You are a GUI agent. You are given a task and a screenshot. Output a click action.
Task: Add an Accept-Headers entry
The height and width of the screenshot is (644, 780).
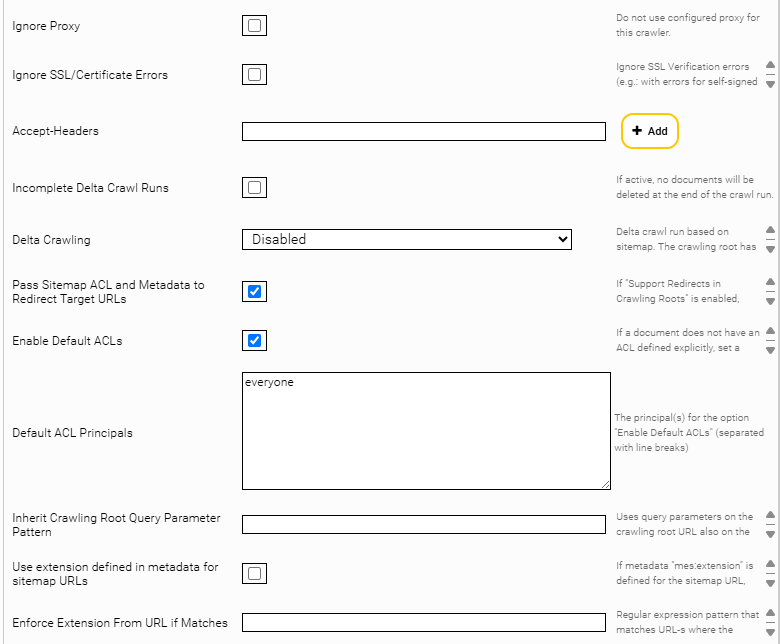click(x=649, y=131)
